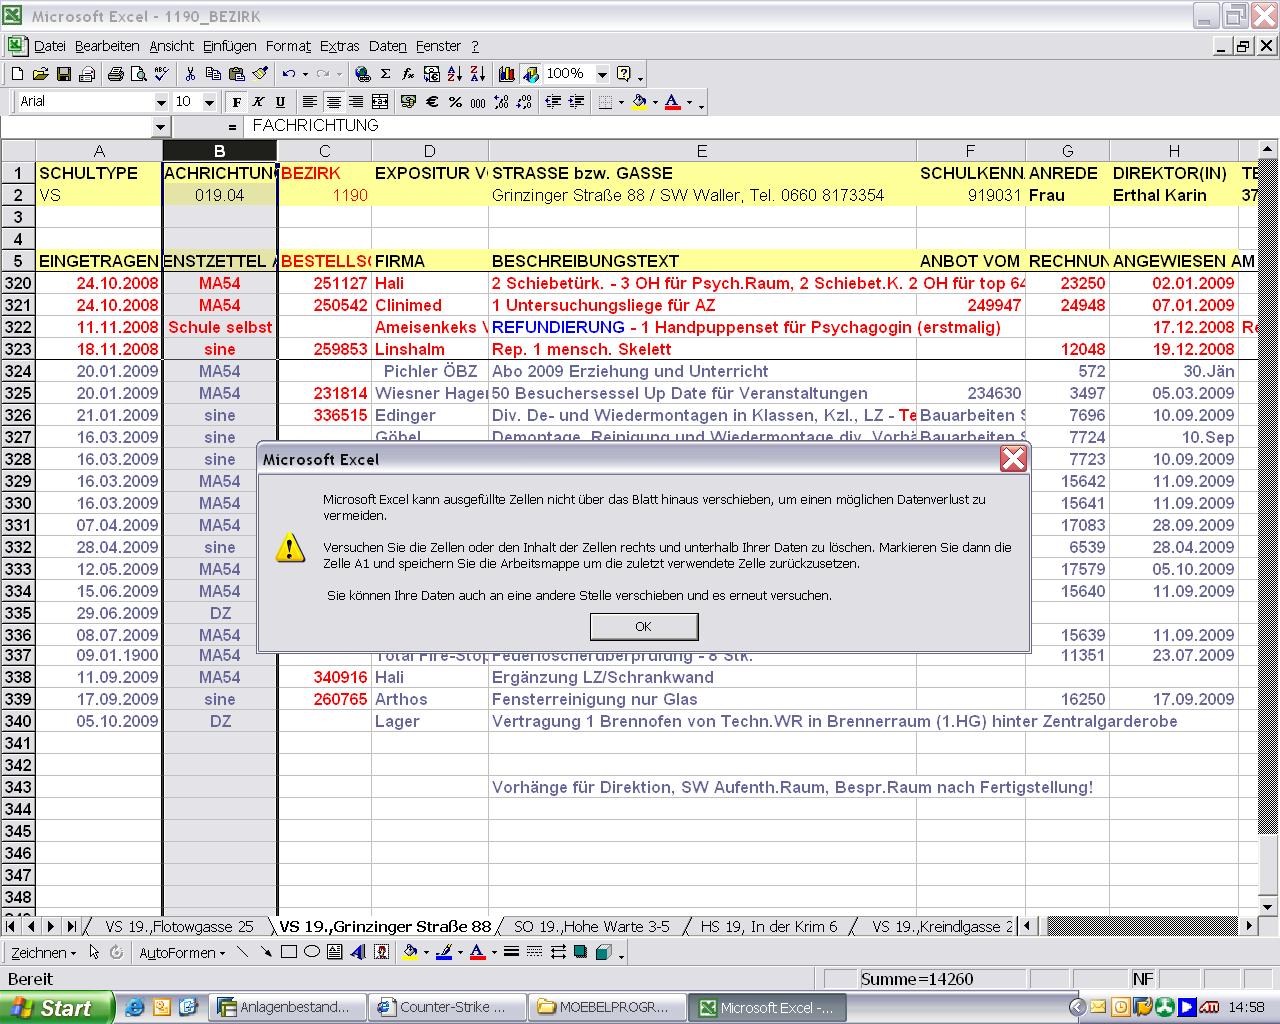
Task: Click the Windows Start button
Action: point(55,1008)
